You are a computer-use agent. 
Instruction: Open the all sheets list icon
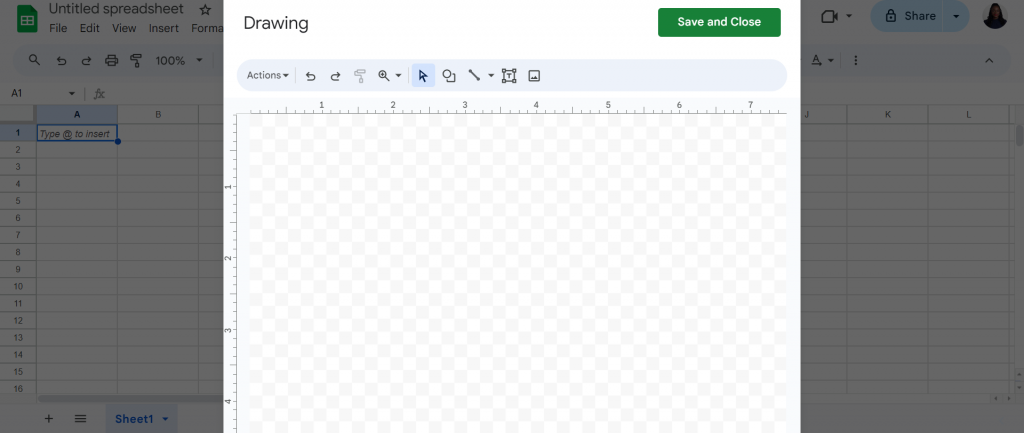tap(80, 419)
